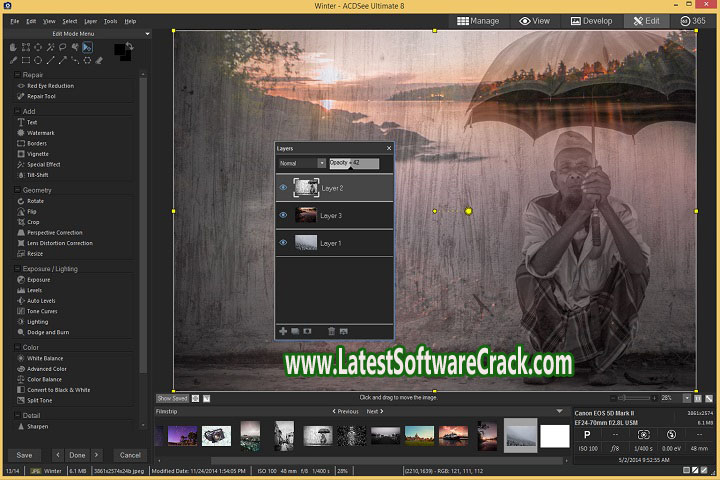
Task: Collapse the Add group
Action: point(17,111)
